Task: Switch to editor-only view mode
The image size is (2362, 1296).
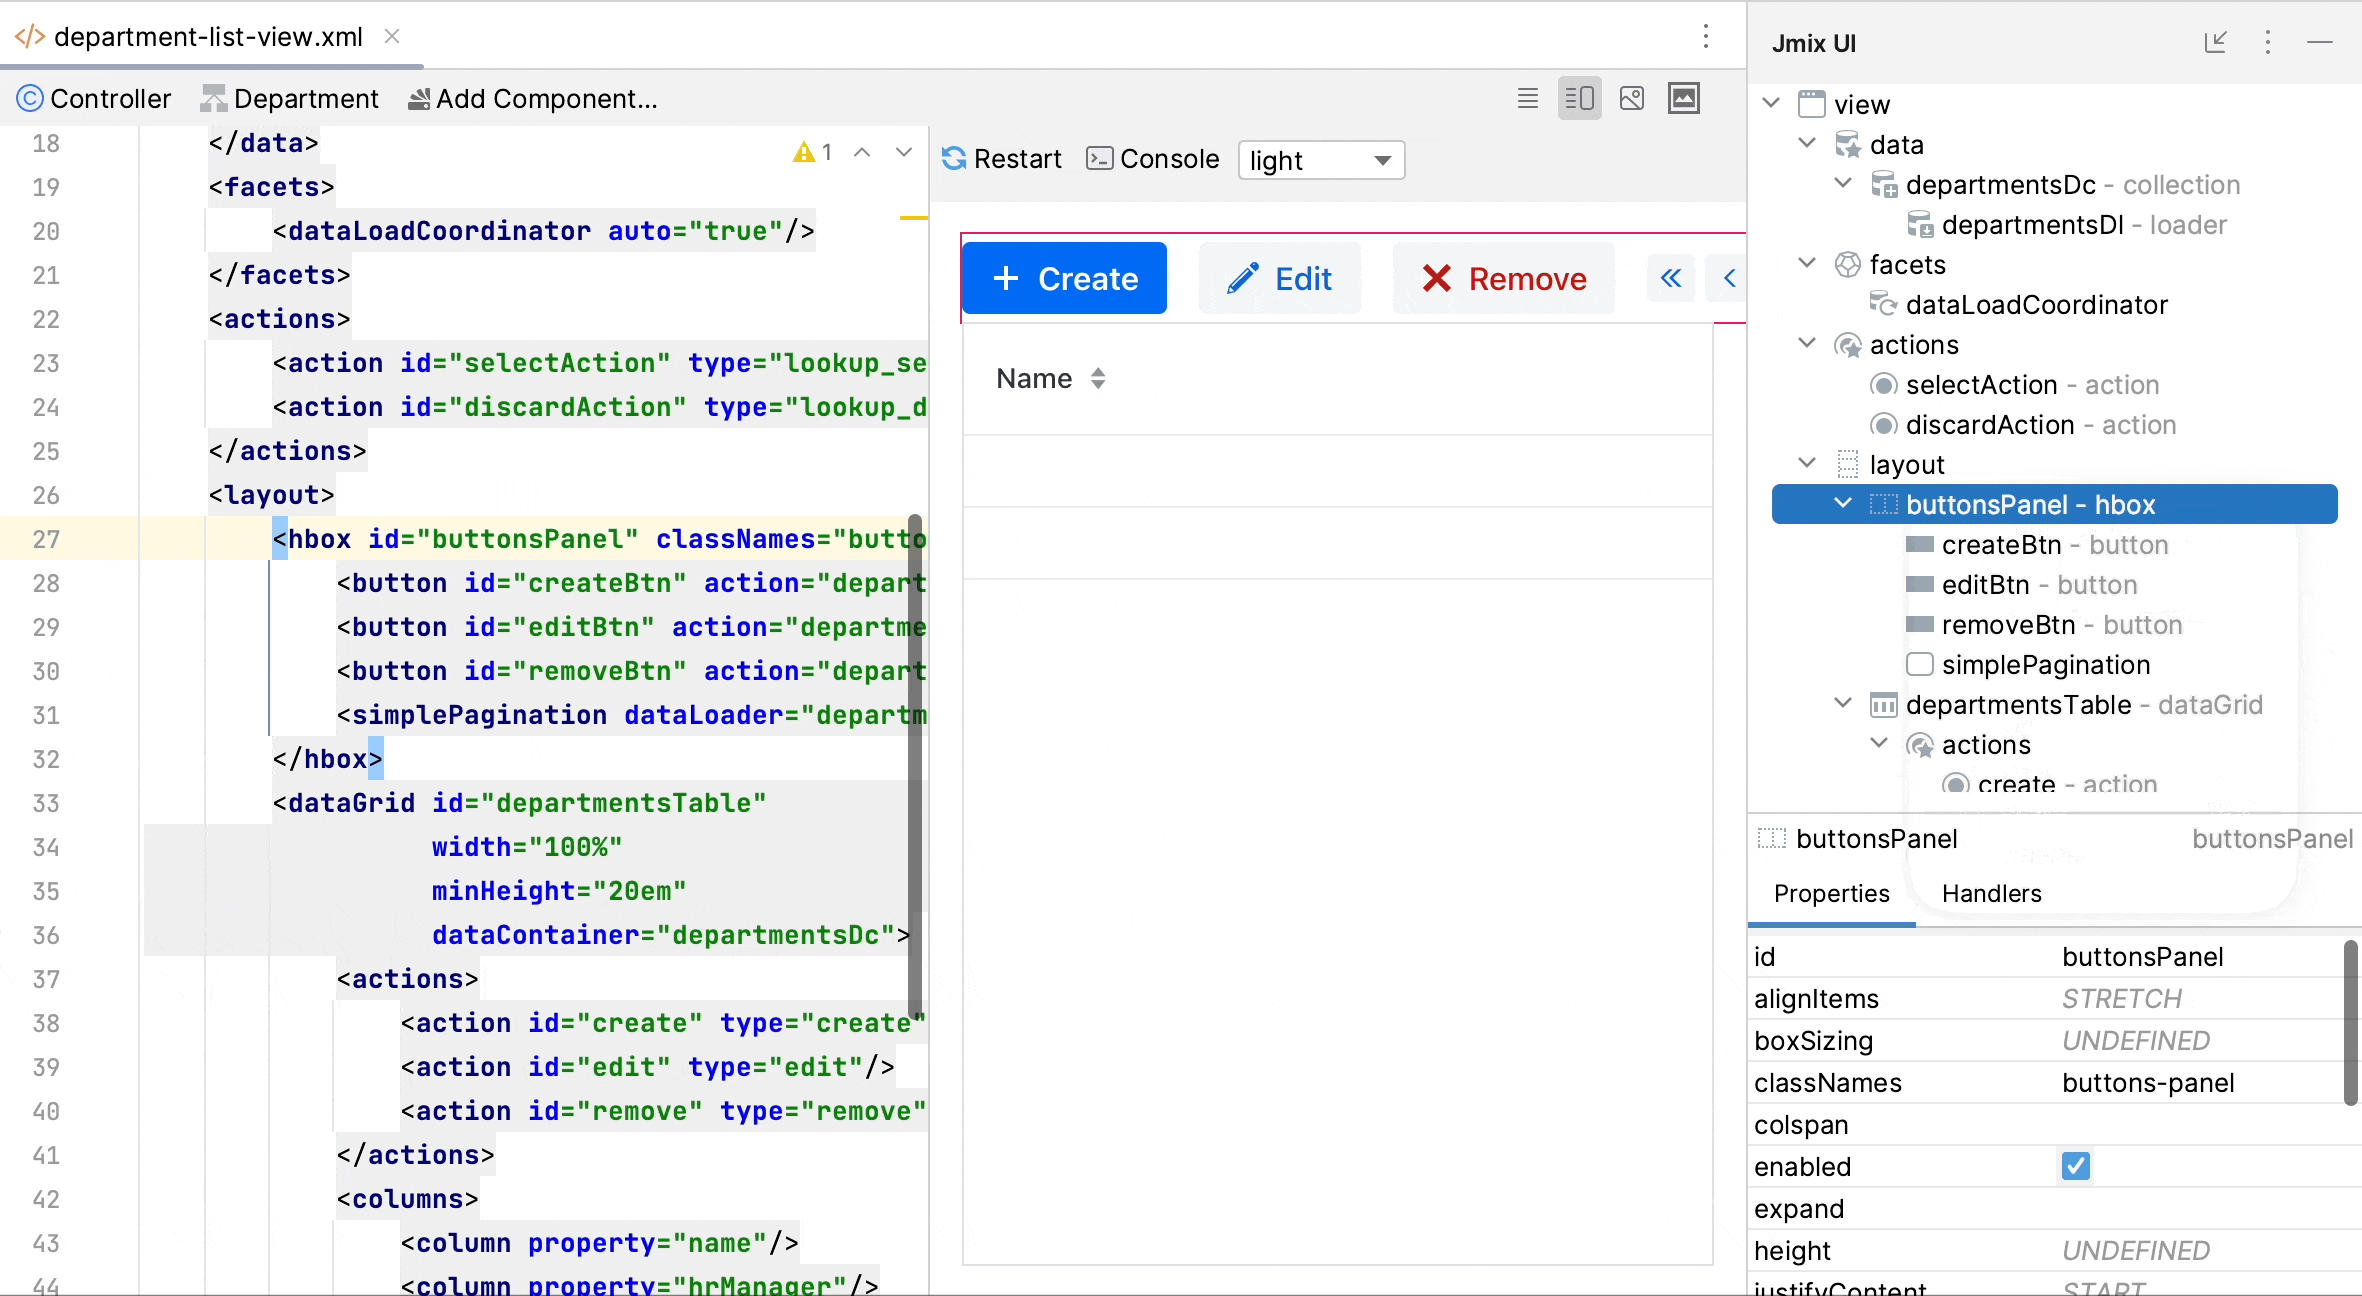Action: pyautogui.click(x=1527, y=99)
